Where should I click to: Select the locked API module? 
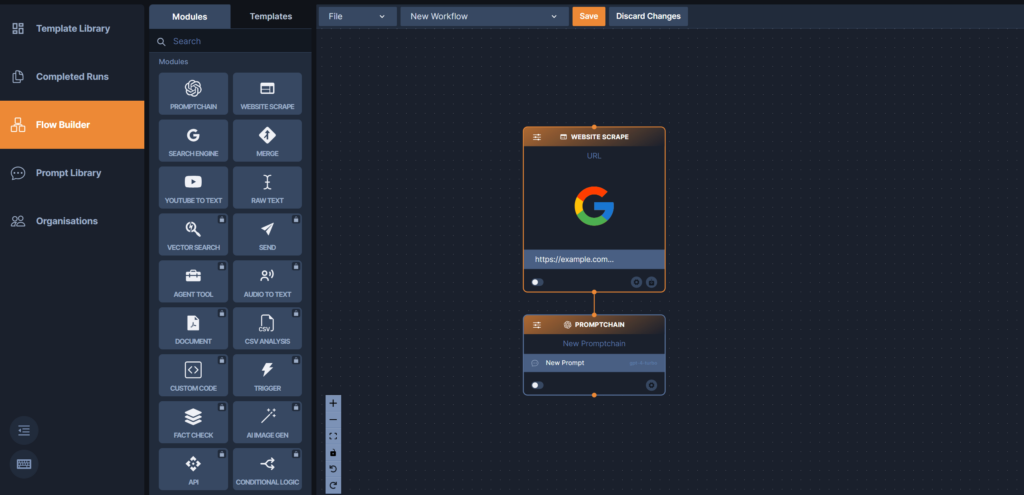tap(193, 469)
